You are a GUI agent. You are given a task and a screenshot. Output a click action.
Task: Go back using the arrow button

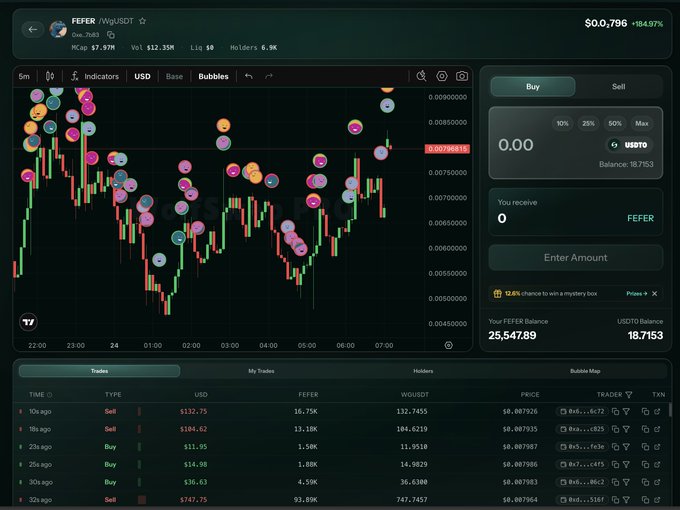click(x=33, y=29)
